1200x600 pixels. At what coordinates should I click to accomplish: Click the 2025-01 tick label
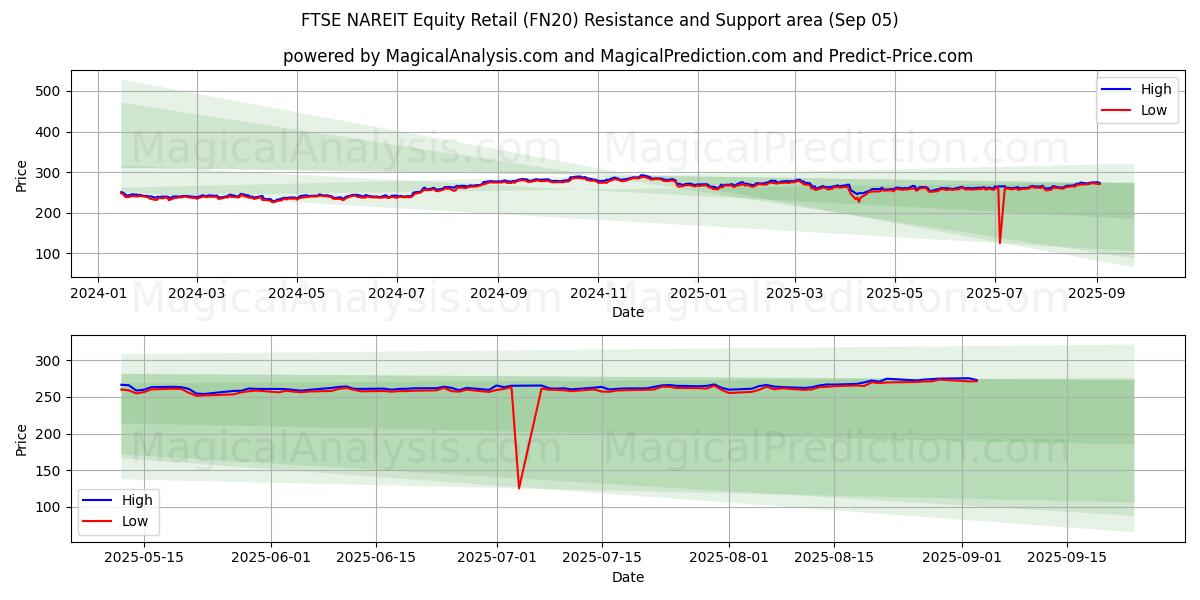pos(698,294)
